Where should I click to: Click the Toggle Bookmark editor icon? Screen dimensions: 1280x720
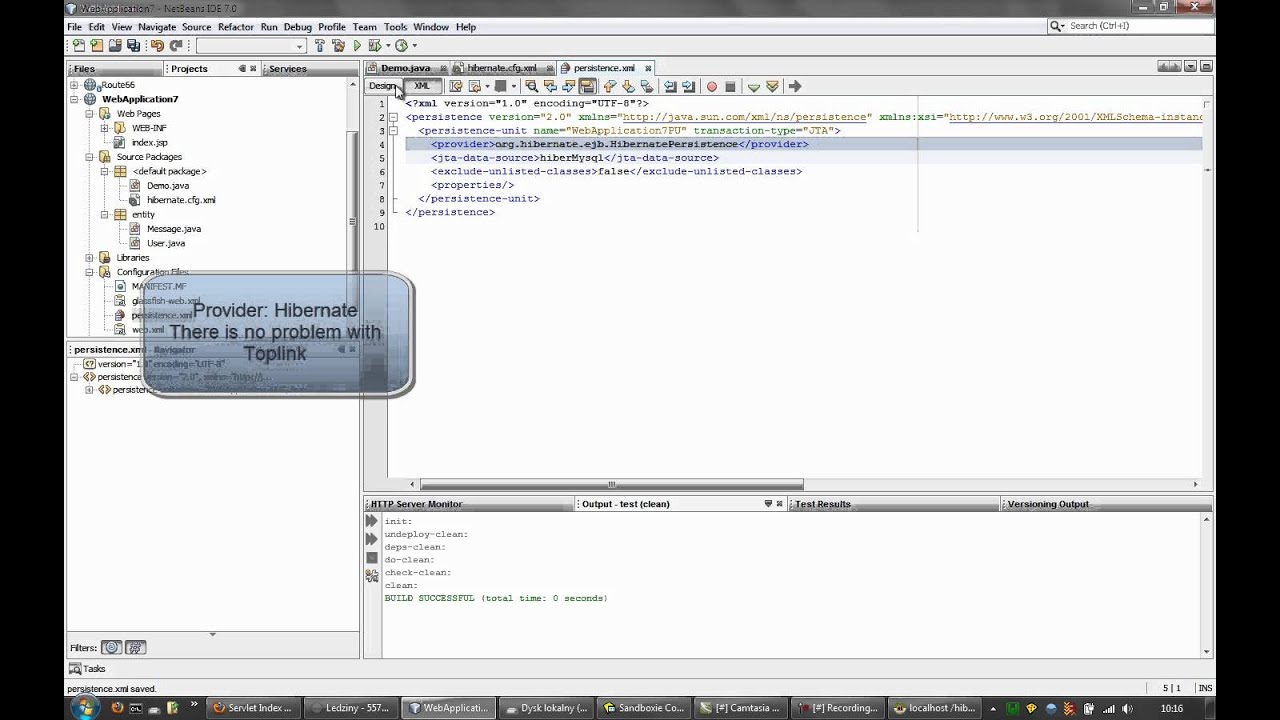pyautogui.click(x=647, y=86)
